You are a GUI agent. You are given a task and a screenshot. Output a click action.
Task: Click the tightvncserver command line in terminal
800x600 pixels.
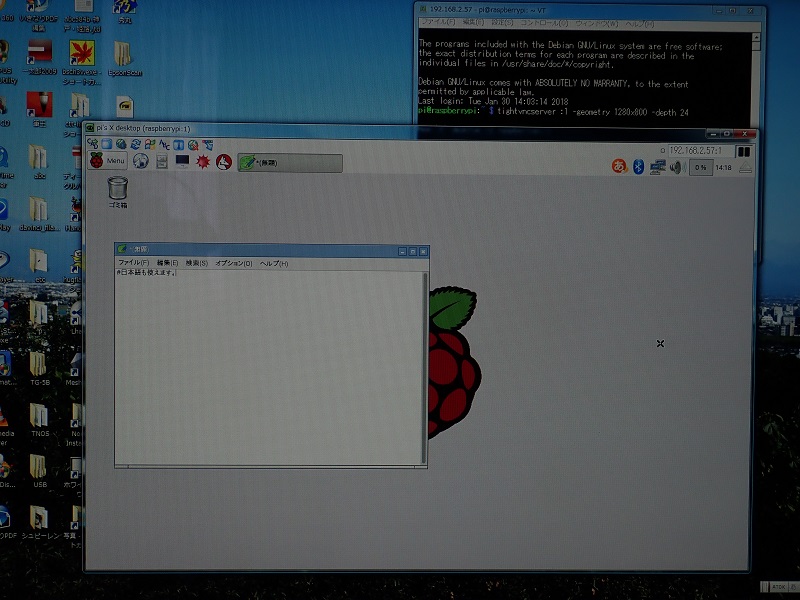553,111
